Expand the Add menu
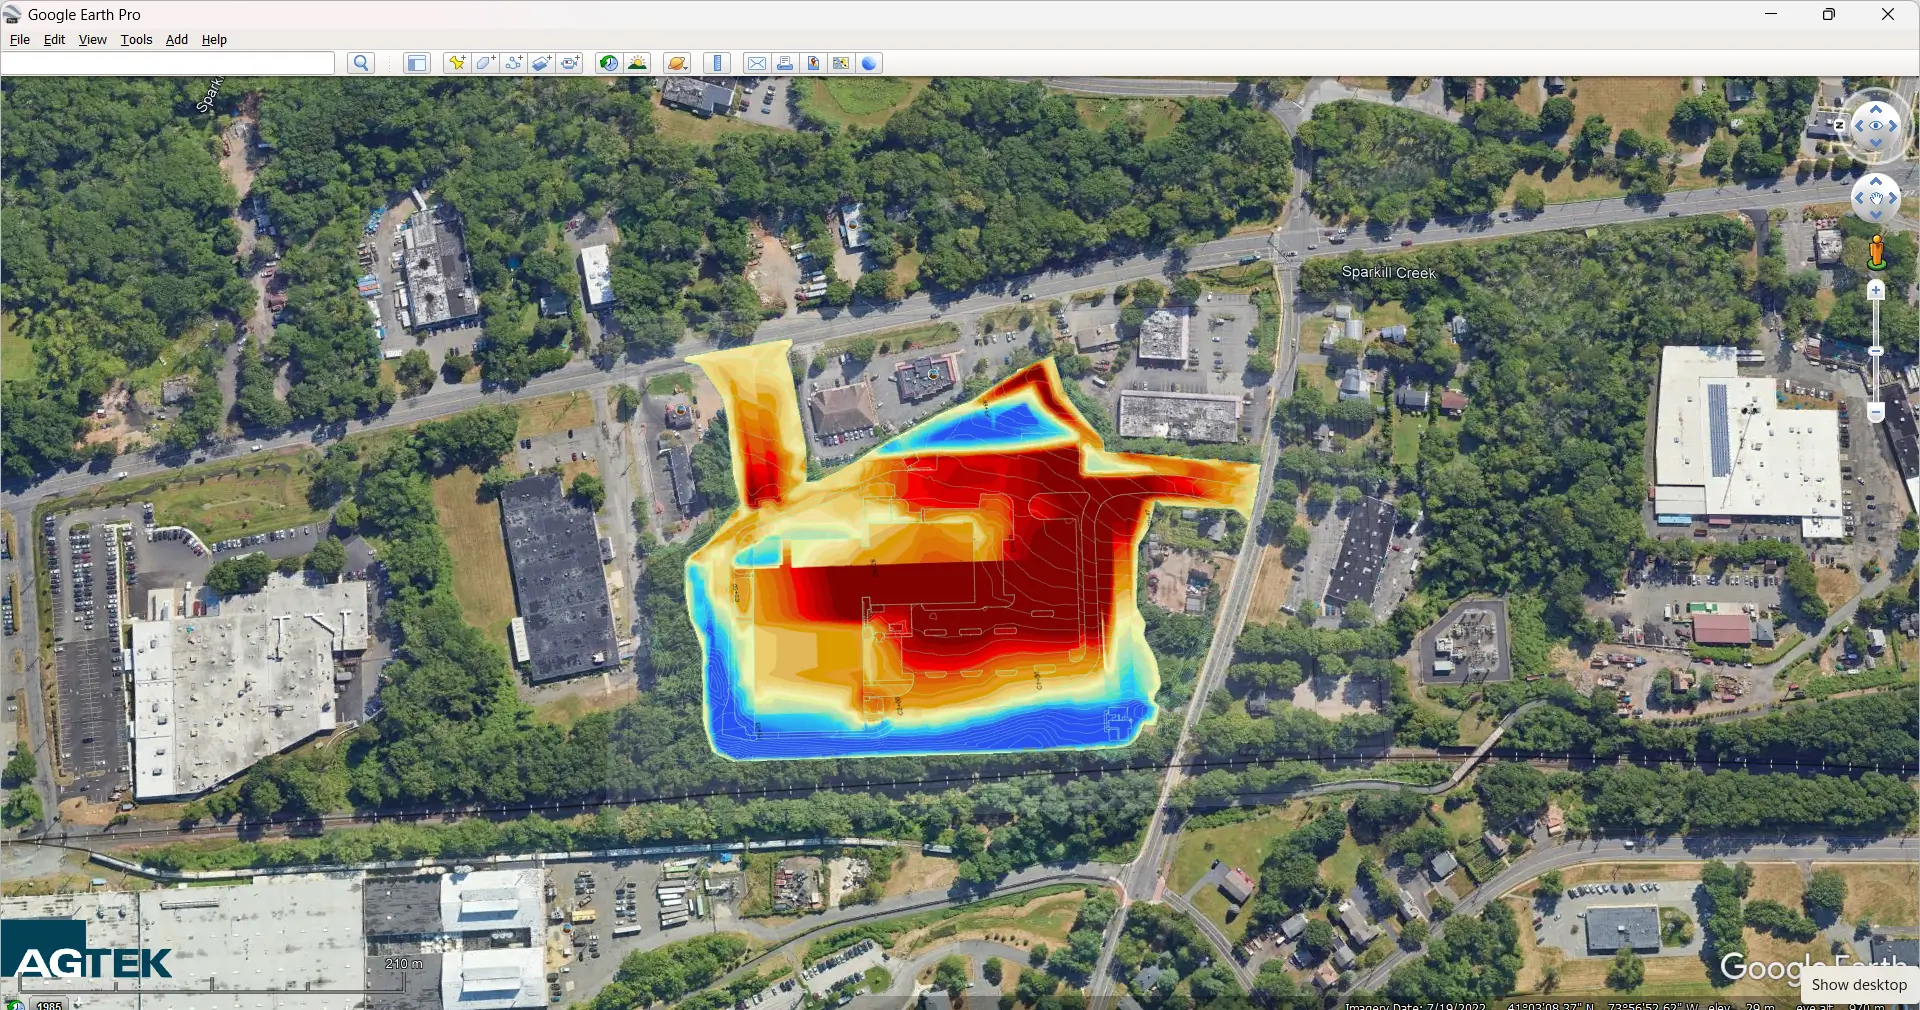The image size is (1920, 1010). (x=177, y=40)
